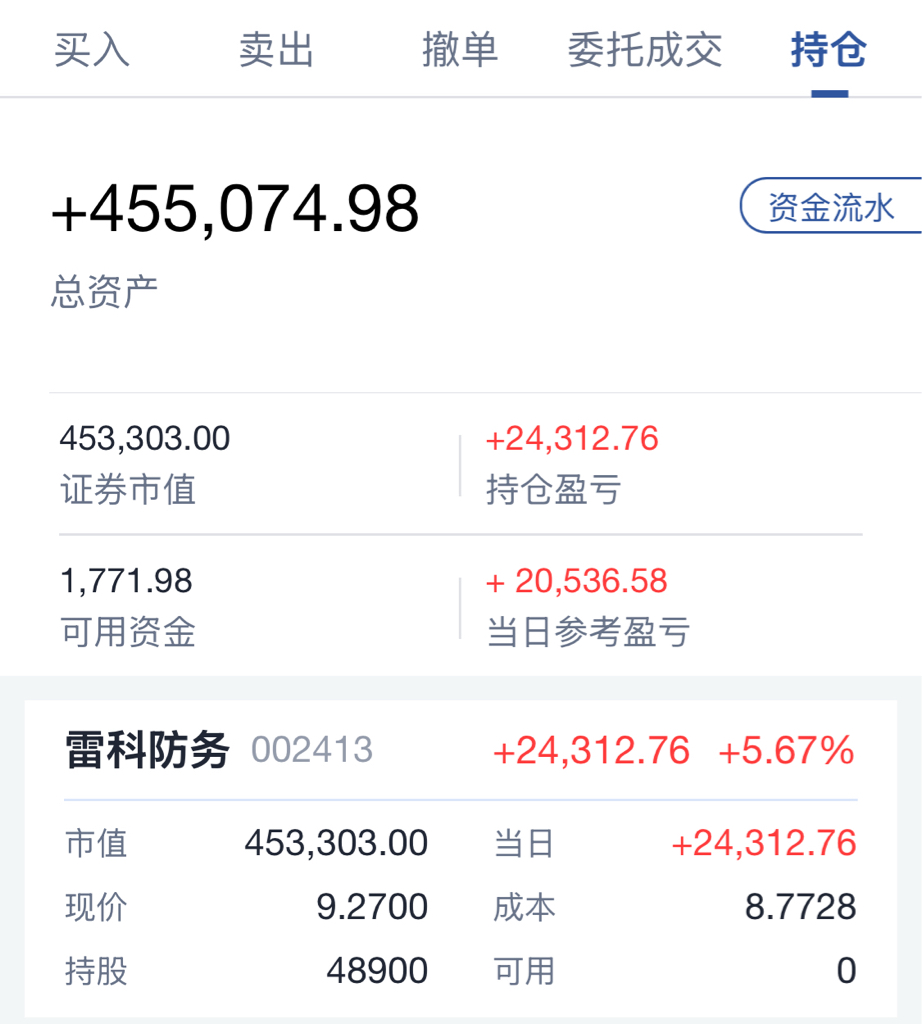Image resolution: width=922 pixels, height=1024 pixels.
Task: Select the 证券市值 label
Action: [128, 489]
